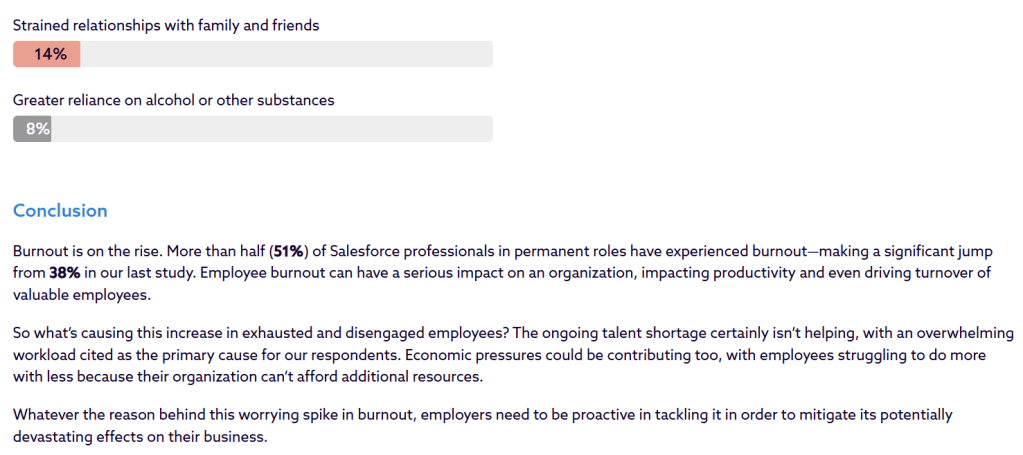Viewport: 1023px width, 455px height.
Task: Click the words "devastating effects on their business"
Action: point(140,437)
